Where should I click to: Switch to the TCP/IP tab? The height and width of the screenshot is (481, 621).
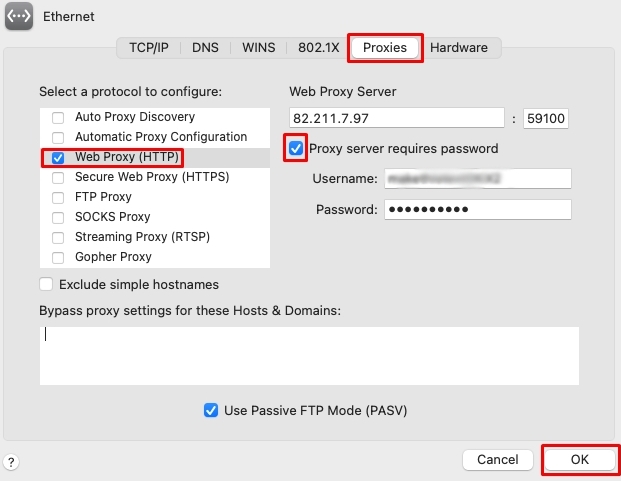tap(149, 48)
